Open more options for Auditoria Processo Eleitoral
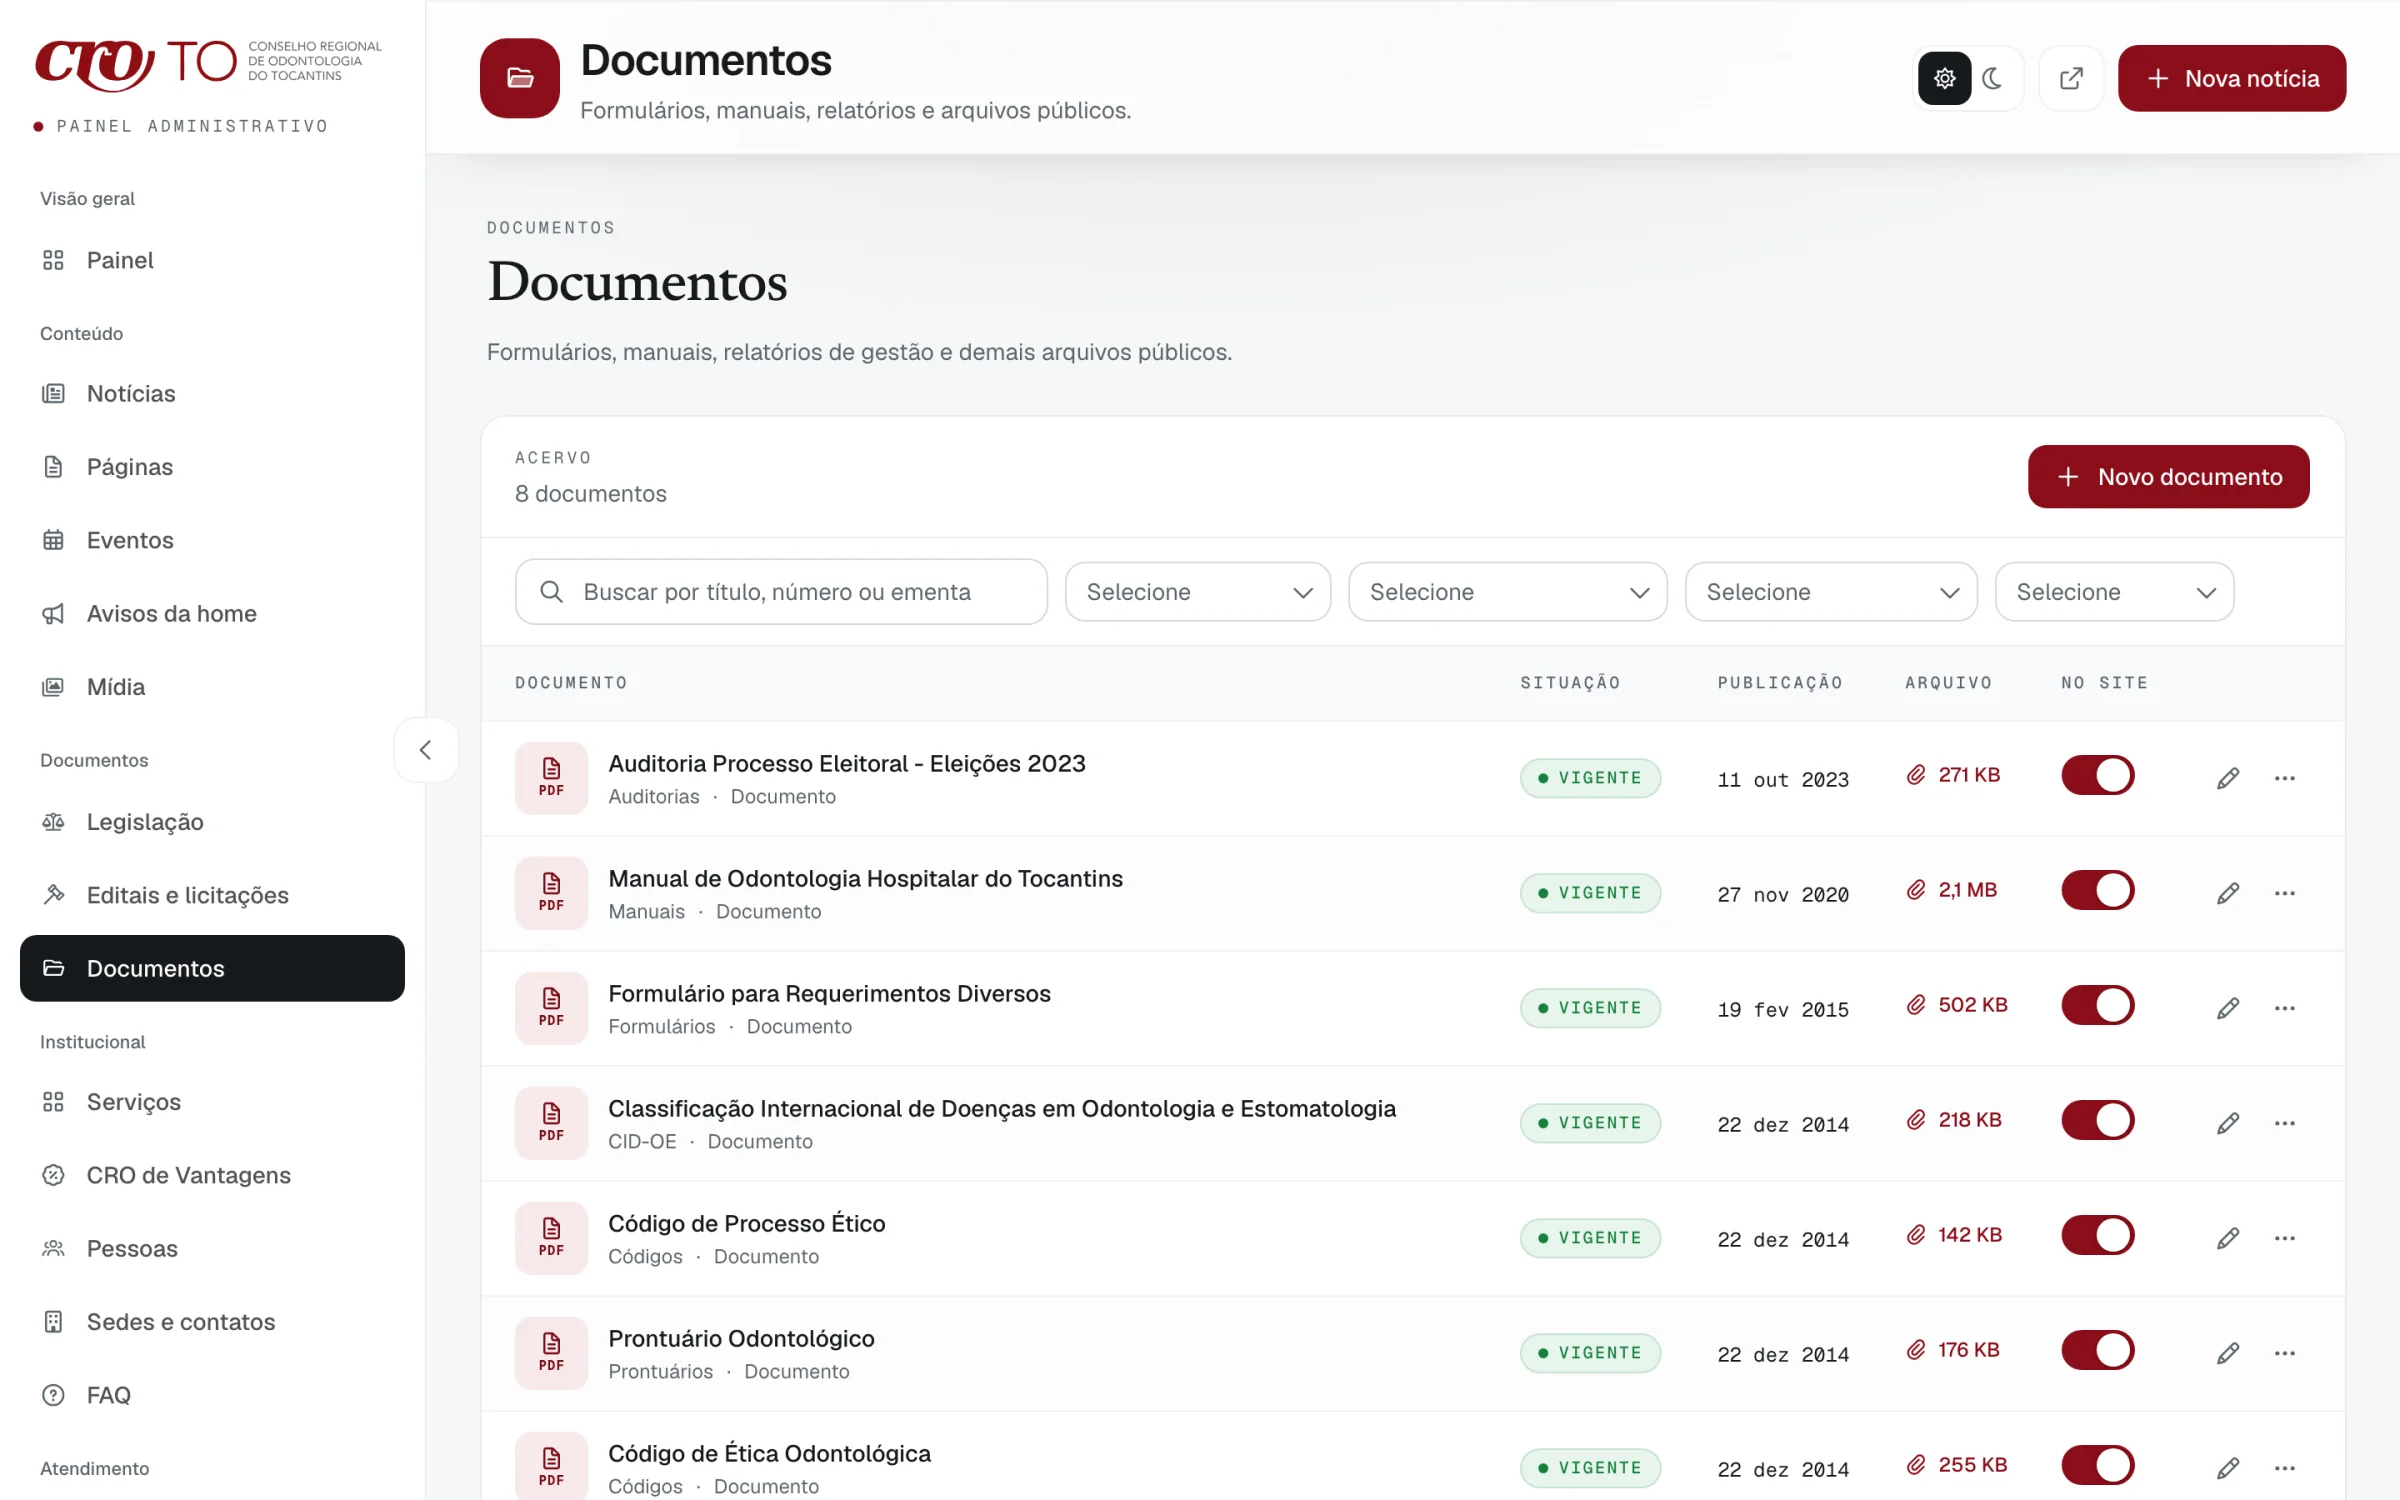The height and width of the screenshot is (1500, 2400). point(2284,778)
